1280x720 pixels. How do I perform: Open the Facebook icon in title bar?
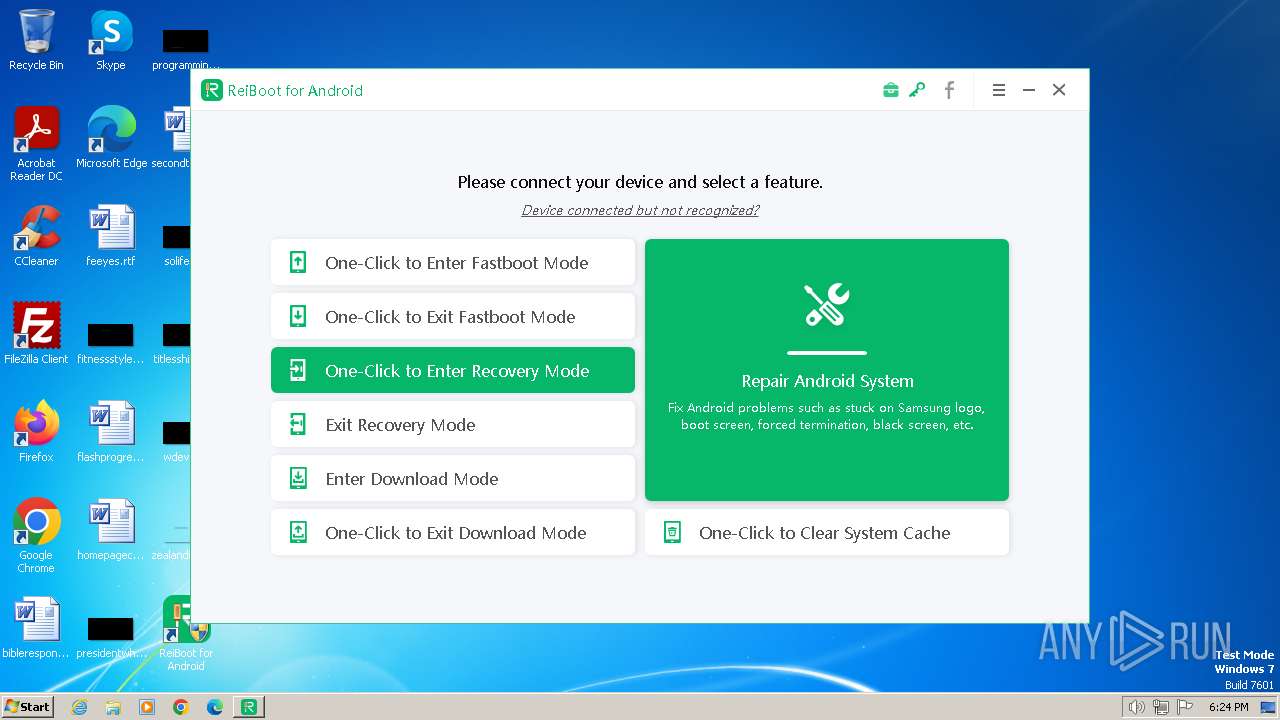pos(949,90)
